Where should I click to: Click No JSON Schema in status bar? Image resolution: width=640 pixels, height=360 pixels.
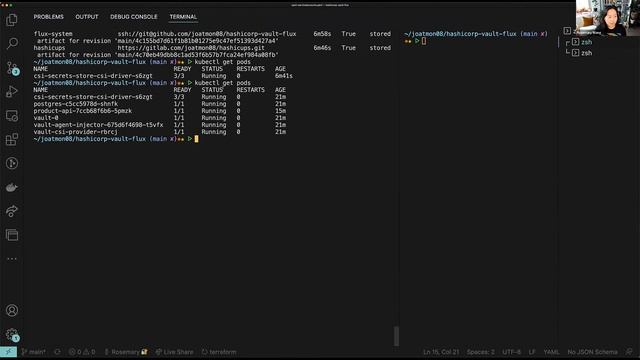(592, 352)
